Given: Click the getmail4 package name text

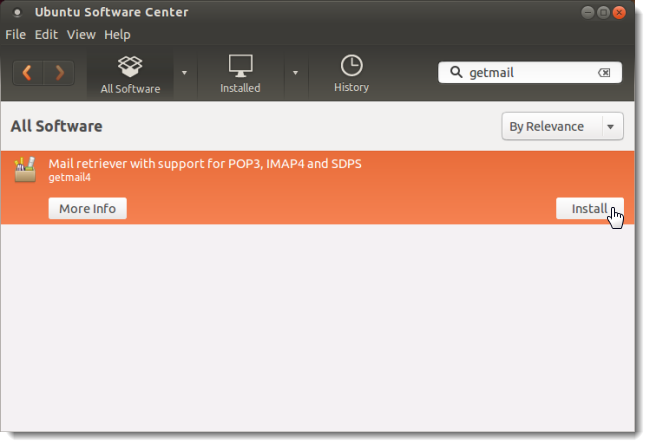Looking at the screenshot, I should (x=69, y=177).
